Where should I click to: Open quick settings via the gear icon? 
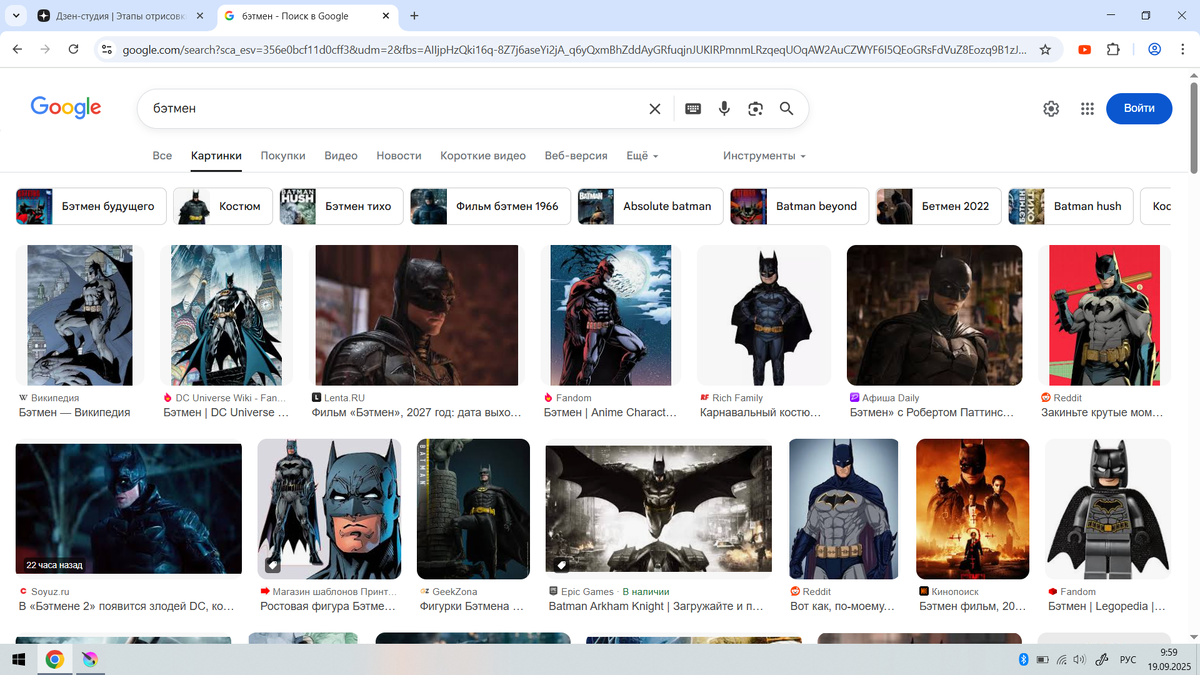tap(1051, 108)
